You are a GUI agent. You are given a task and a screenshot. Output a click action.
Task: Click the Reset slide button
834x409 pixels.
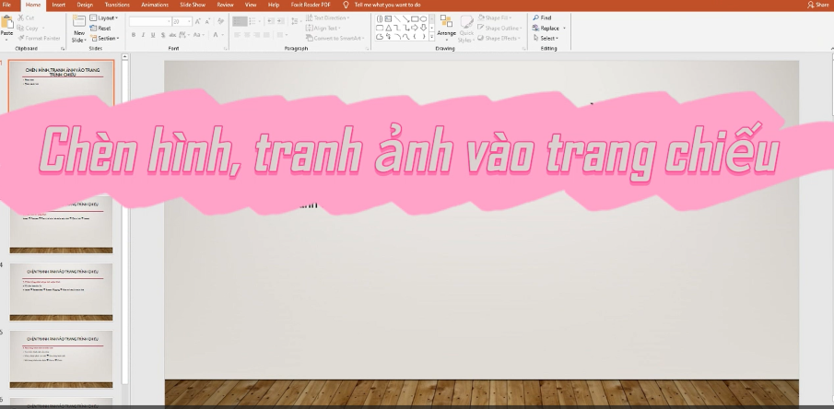101,28
